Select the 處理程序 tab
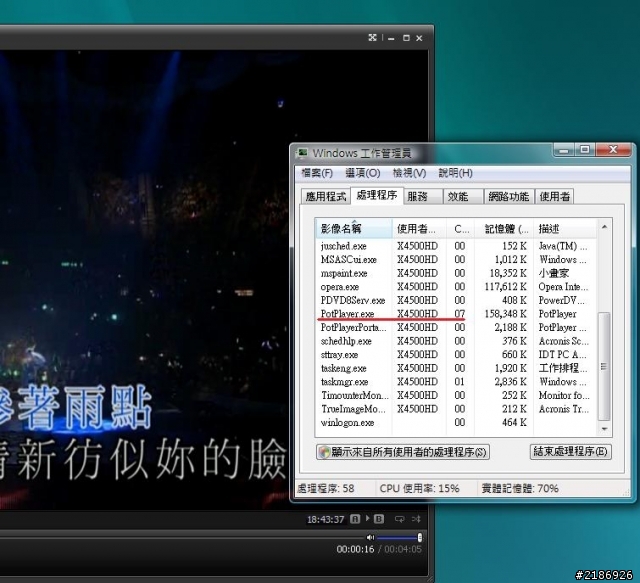640x583 pixels. tap(377, 195)
